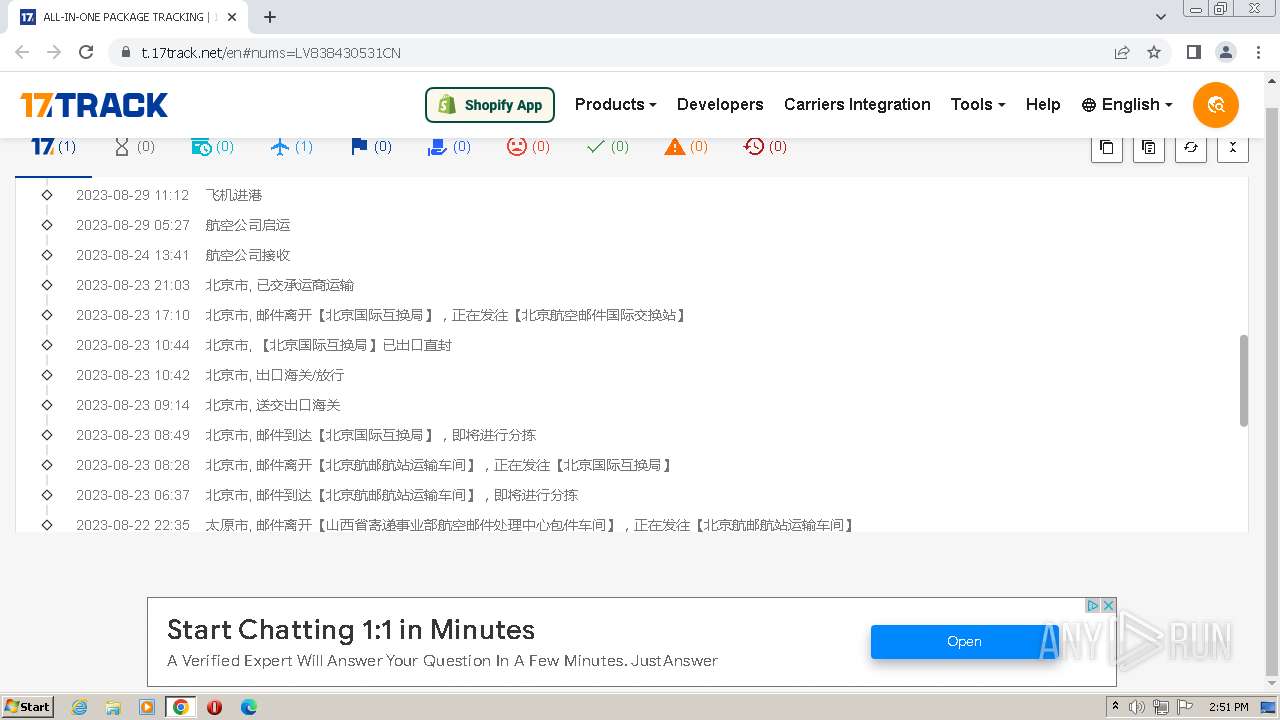1280x720 pixels.
Task: Click 'Start Chatting 1:1 in Minutes' ad headline
Action: pyautogui.click(x=351, y=630)
